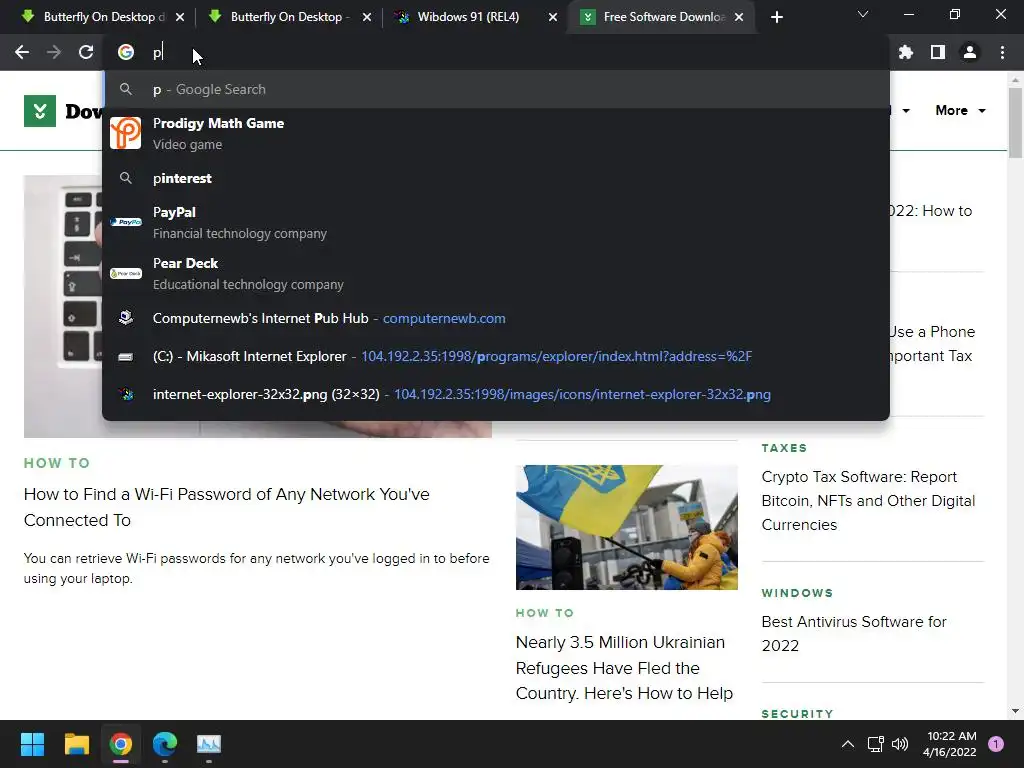The image size is (1024, 768).
Task: Click the browser Back arrow
Action: tap(22, 52)
